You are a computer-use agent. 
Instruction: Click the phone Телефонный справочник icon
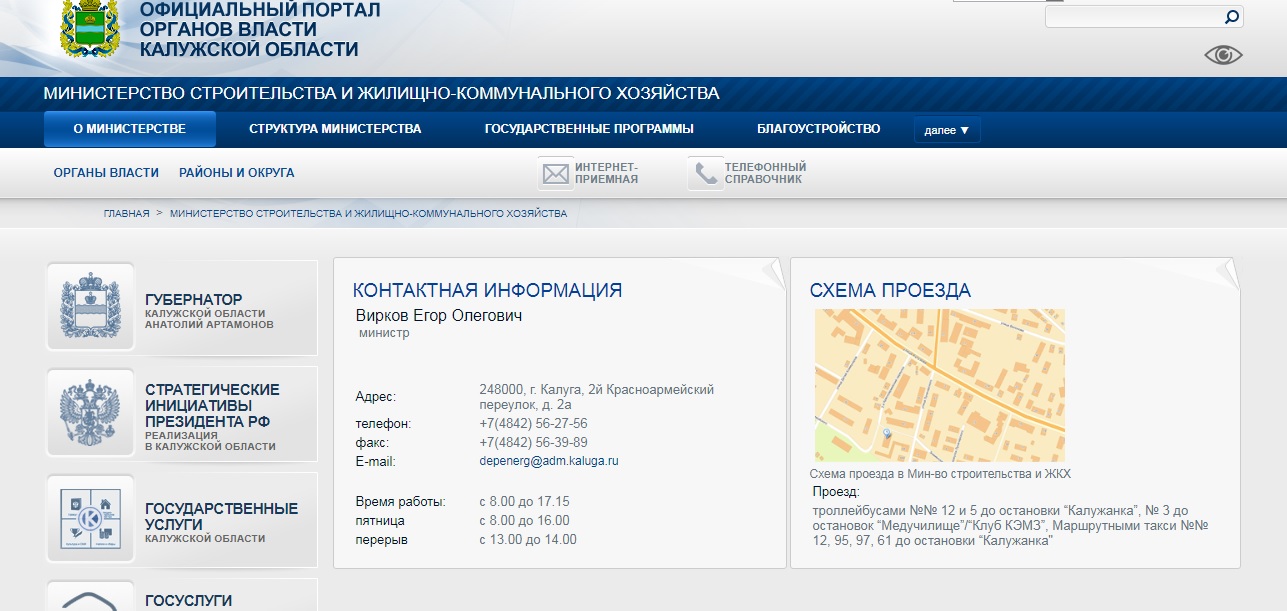click(x=706, y=174)
